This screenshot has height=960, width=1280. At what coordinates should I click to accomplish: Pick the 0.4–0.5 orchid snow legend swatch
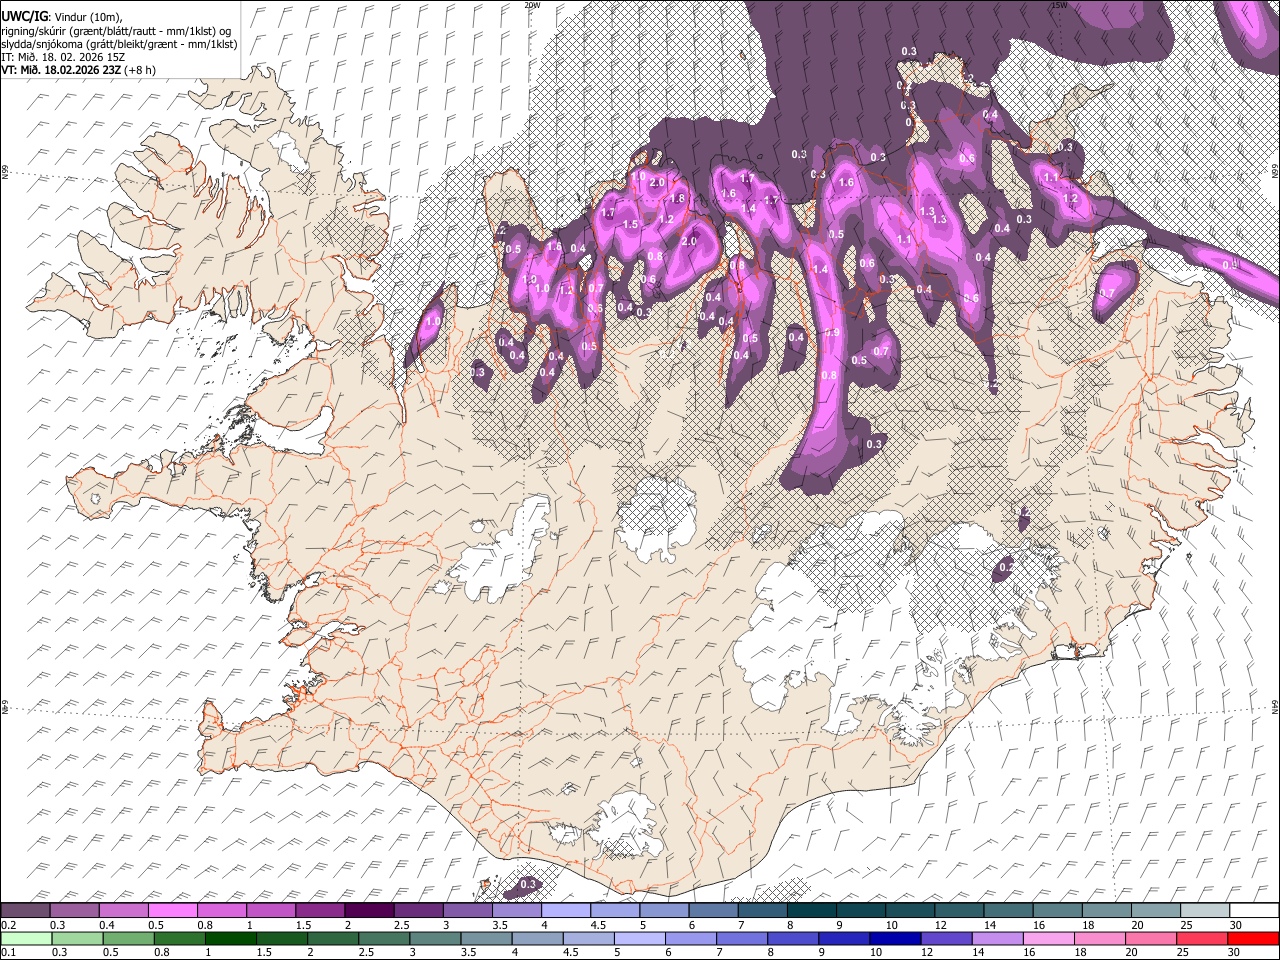coord(124,911)
